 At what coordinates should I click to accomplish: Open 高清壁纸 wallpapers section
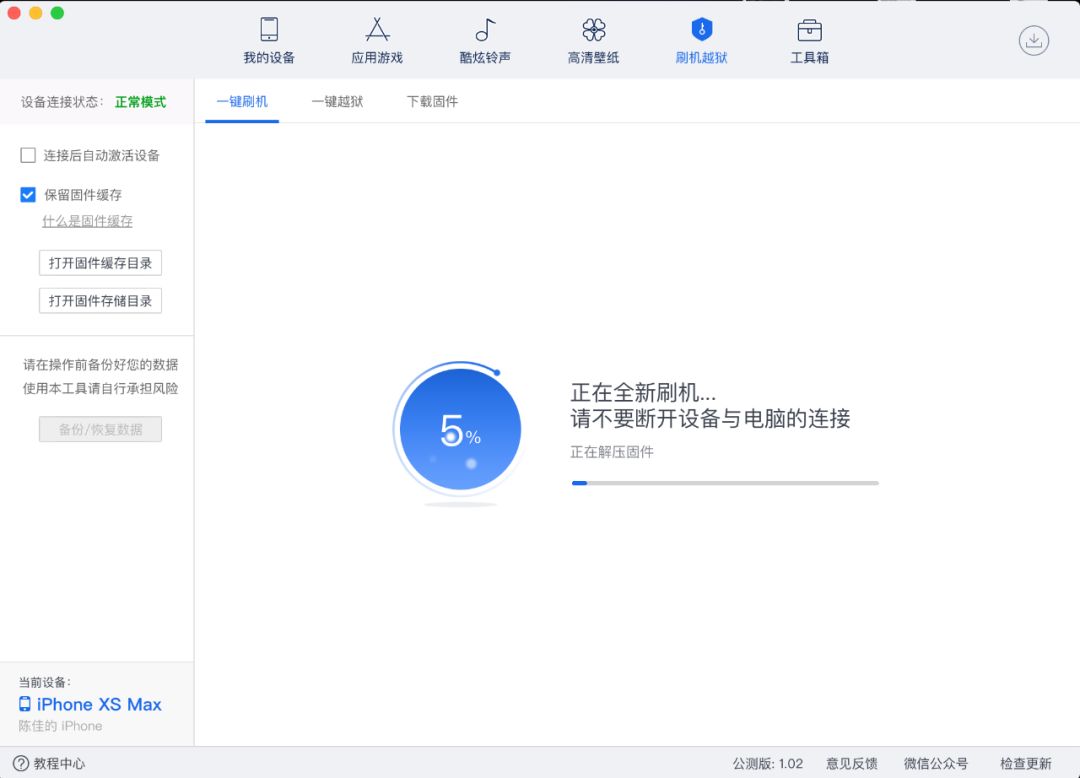coord(593,41)
